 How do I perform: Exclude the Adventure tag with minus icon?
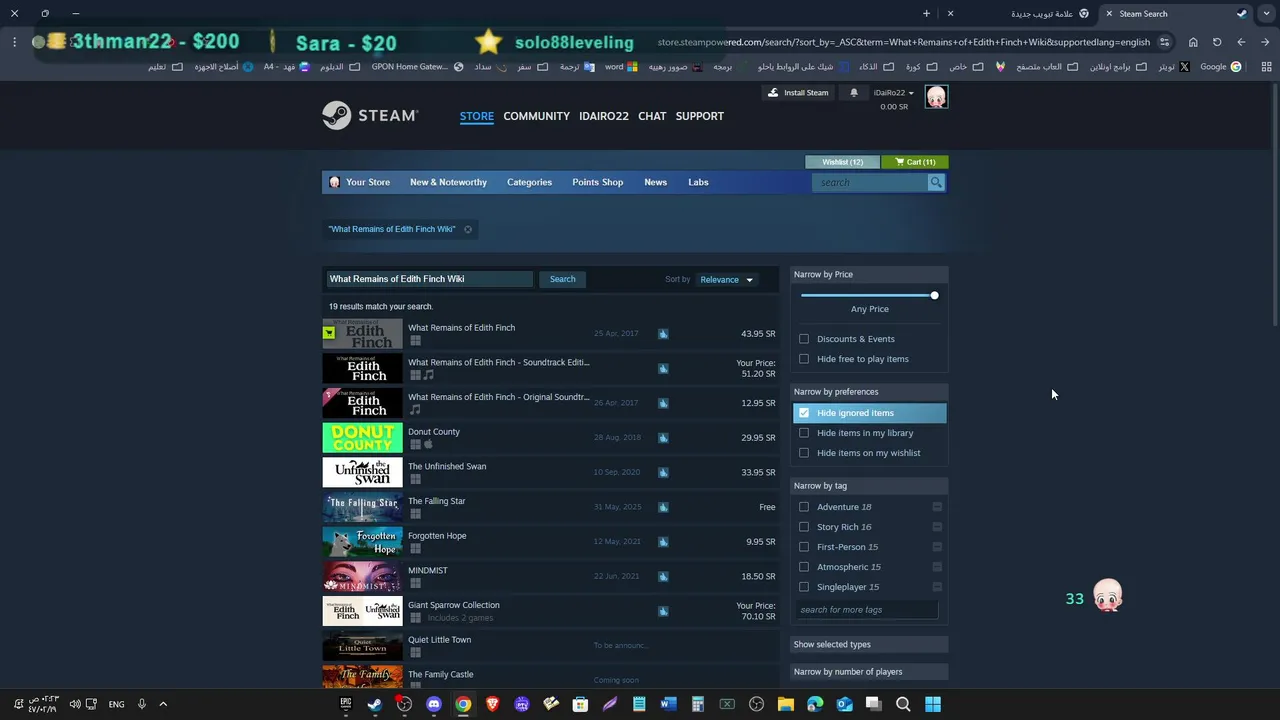(936, 507)
